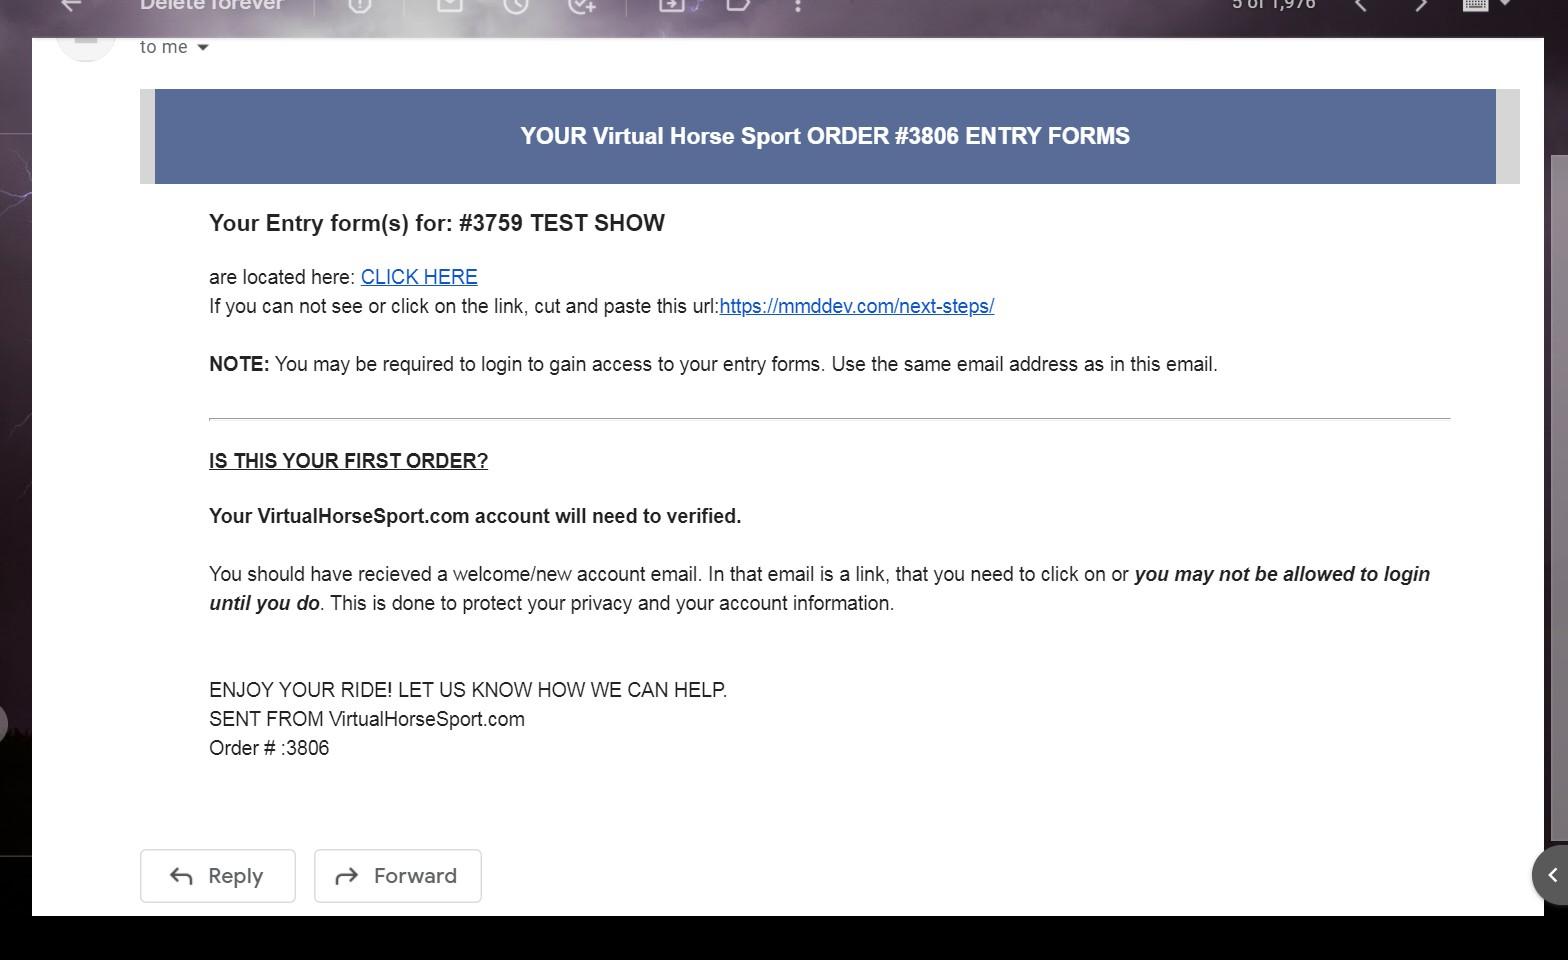This screenshot has width=1568, height=960.
Task: Select 'ENJOY YOUR RIDE! LET US KNOW' line
Action: pos(468,690)
